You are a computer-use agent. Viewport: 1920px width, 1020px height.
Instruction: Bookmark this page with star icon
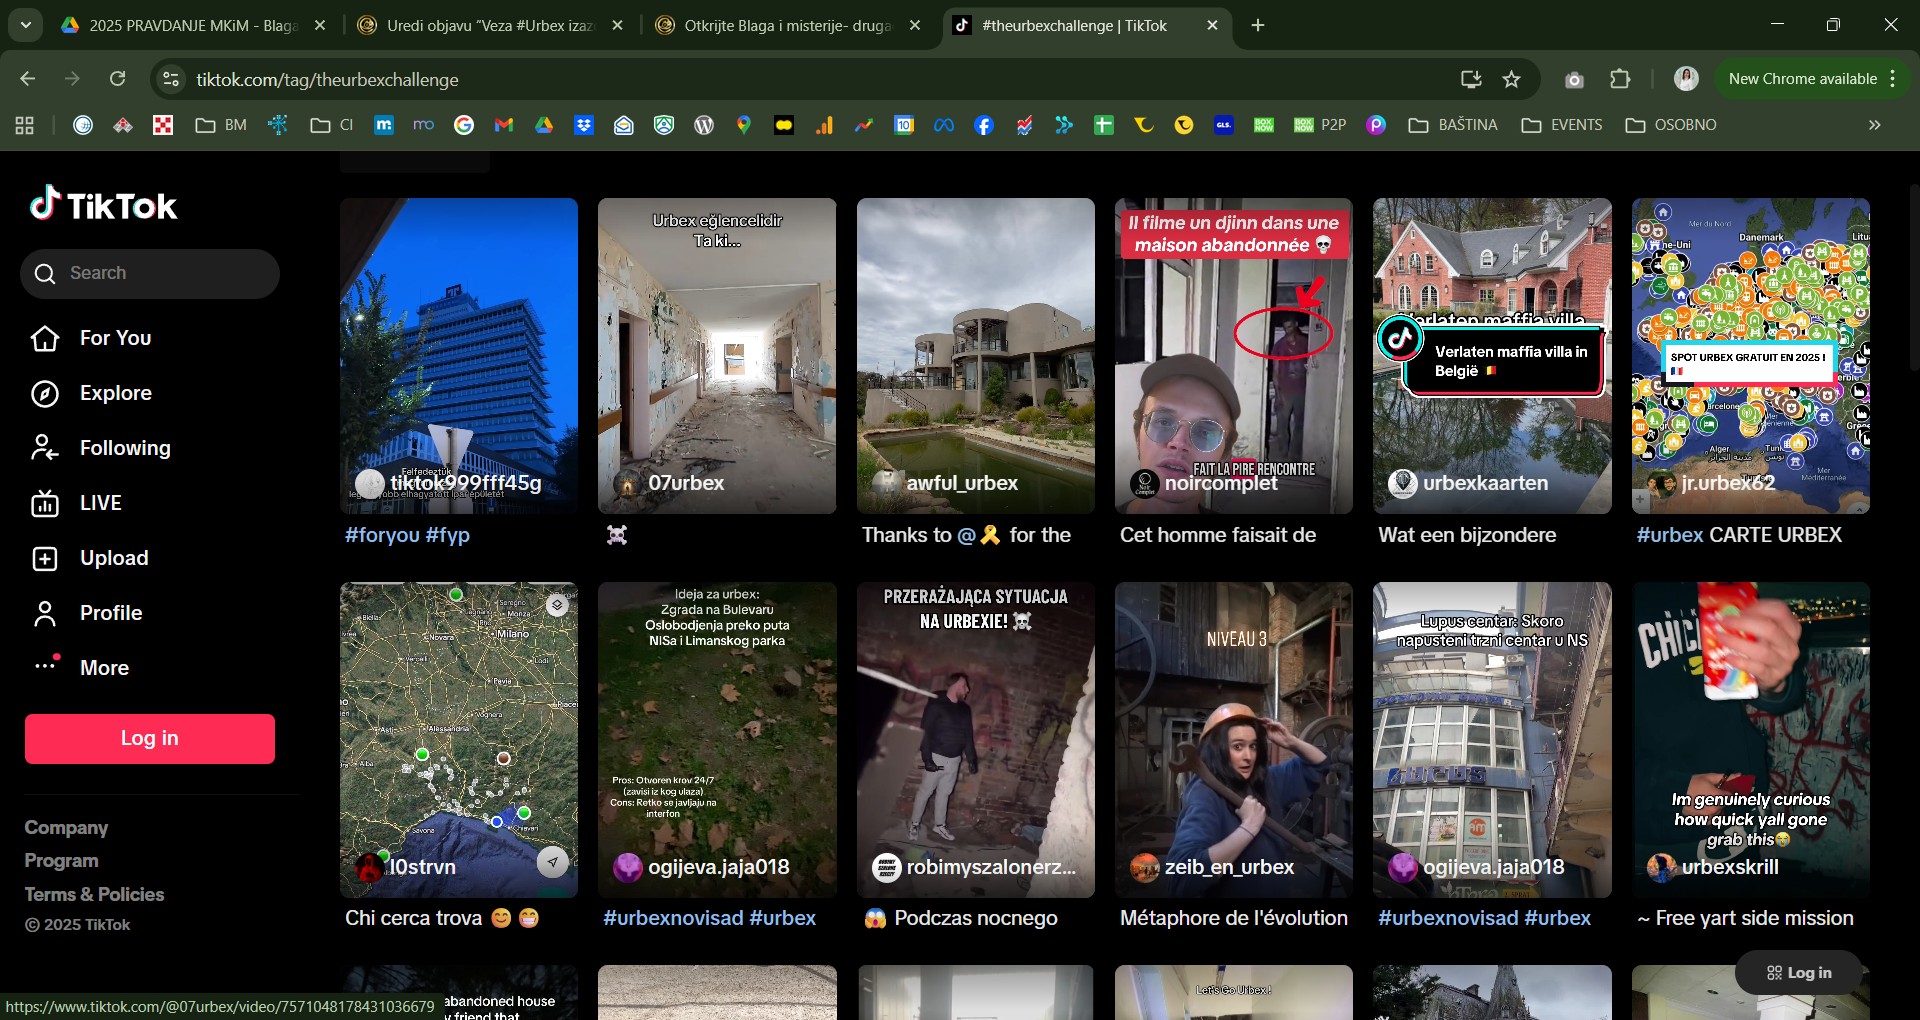point(1511,79)
